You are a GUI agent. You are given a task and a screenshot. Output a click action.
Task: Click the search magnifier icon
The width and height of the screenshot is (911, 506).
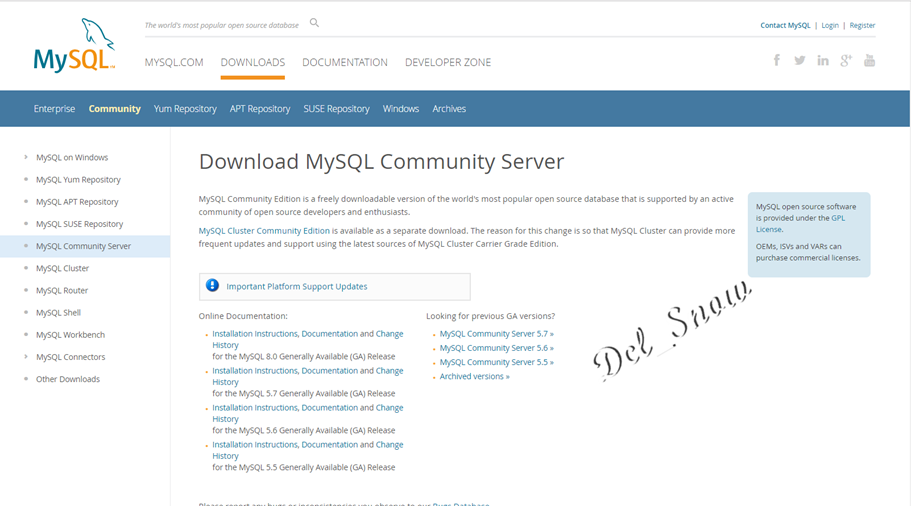pos(314,23)
